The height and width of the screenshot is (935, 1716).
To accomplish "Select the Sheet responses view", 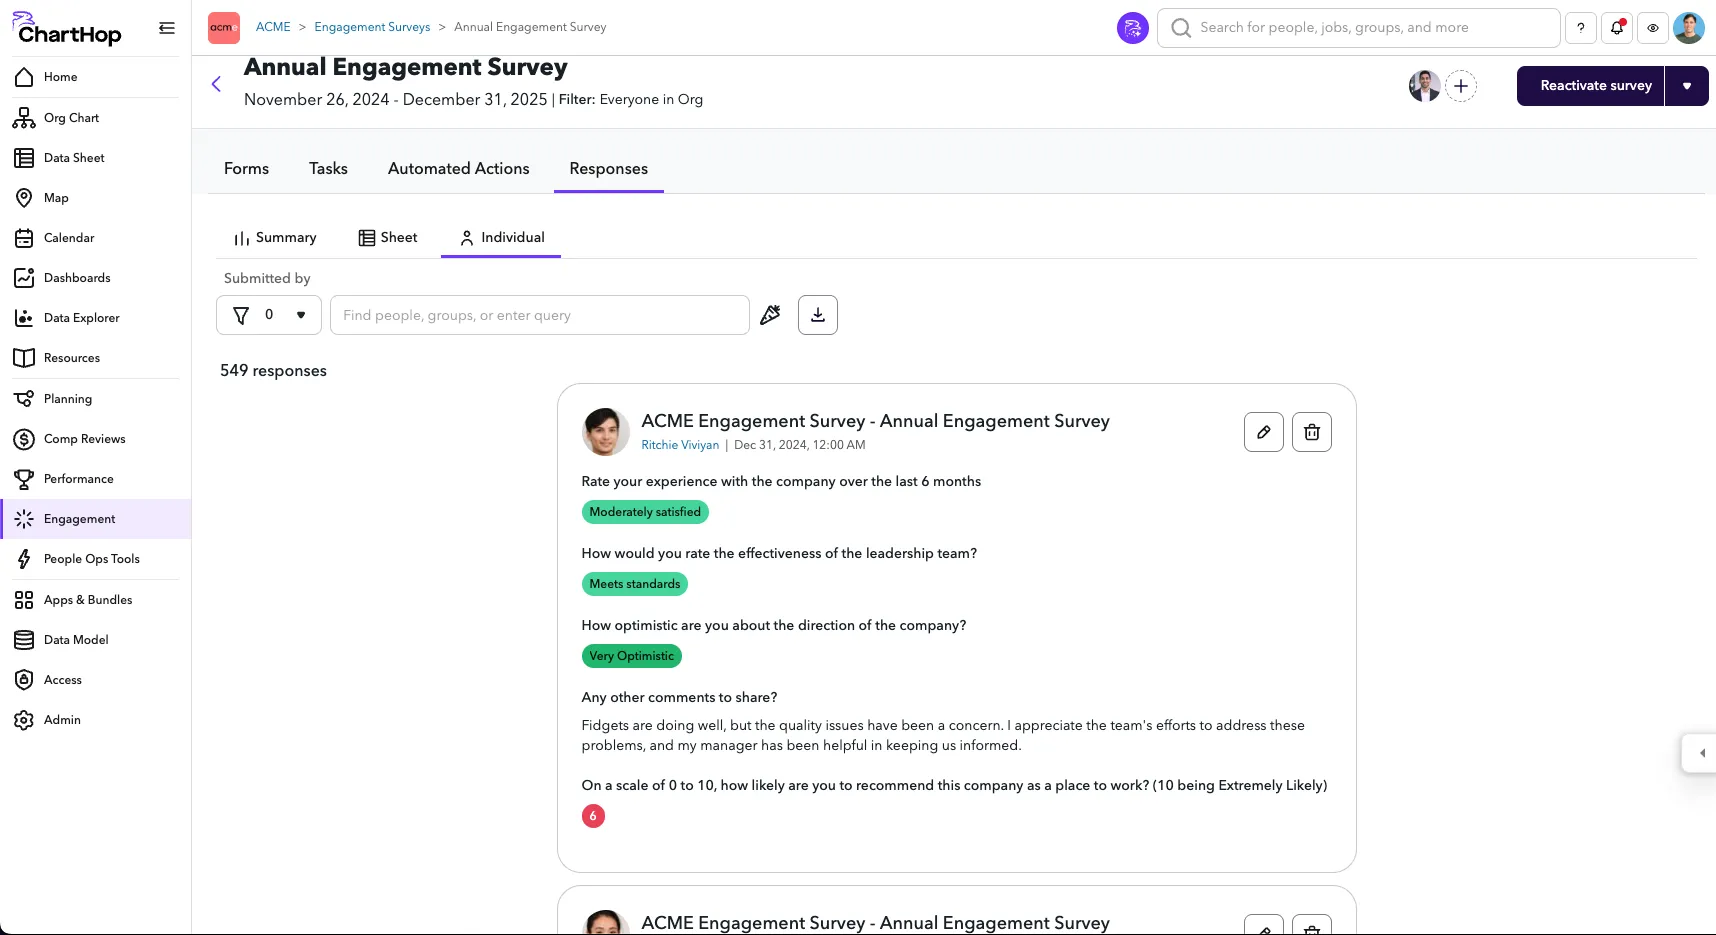I will [388, 238].
